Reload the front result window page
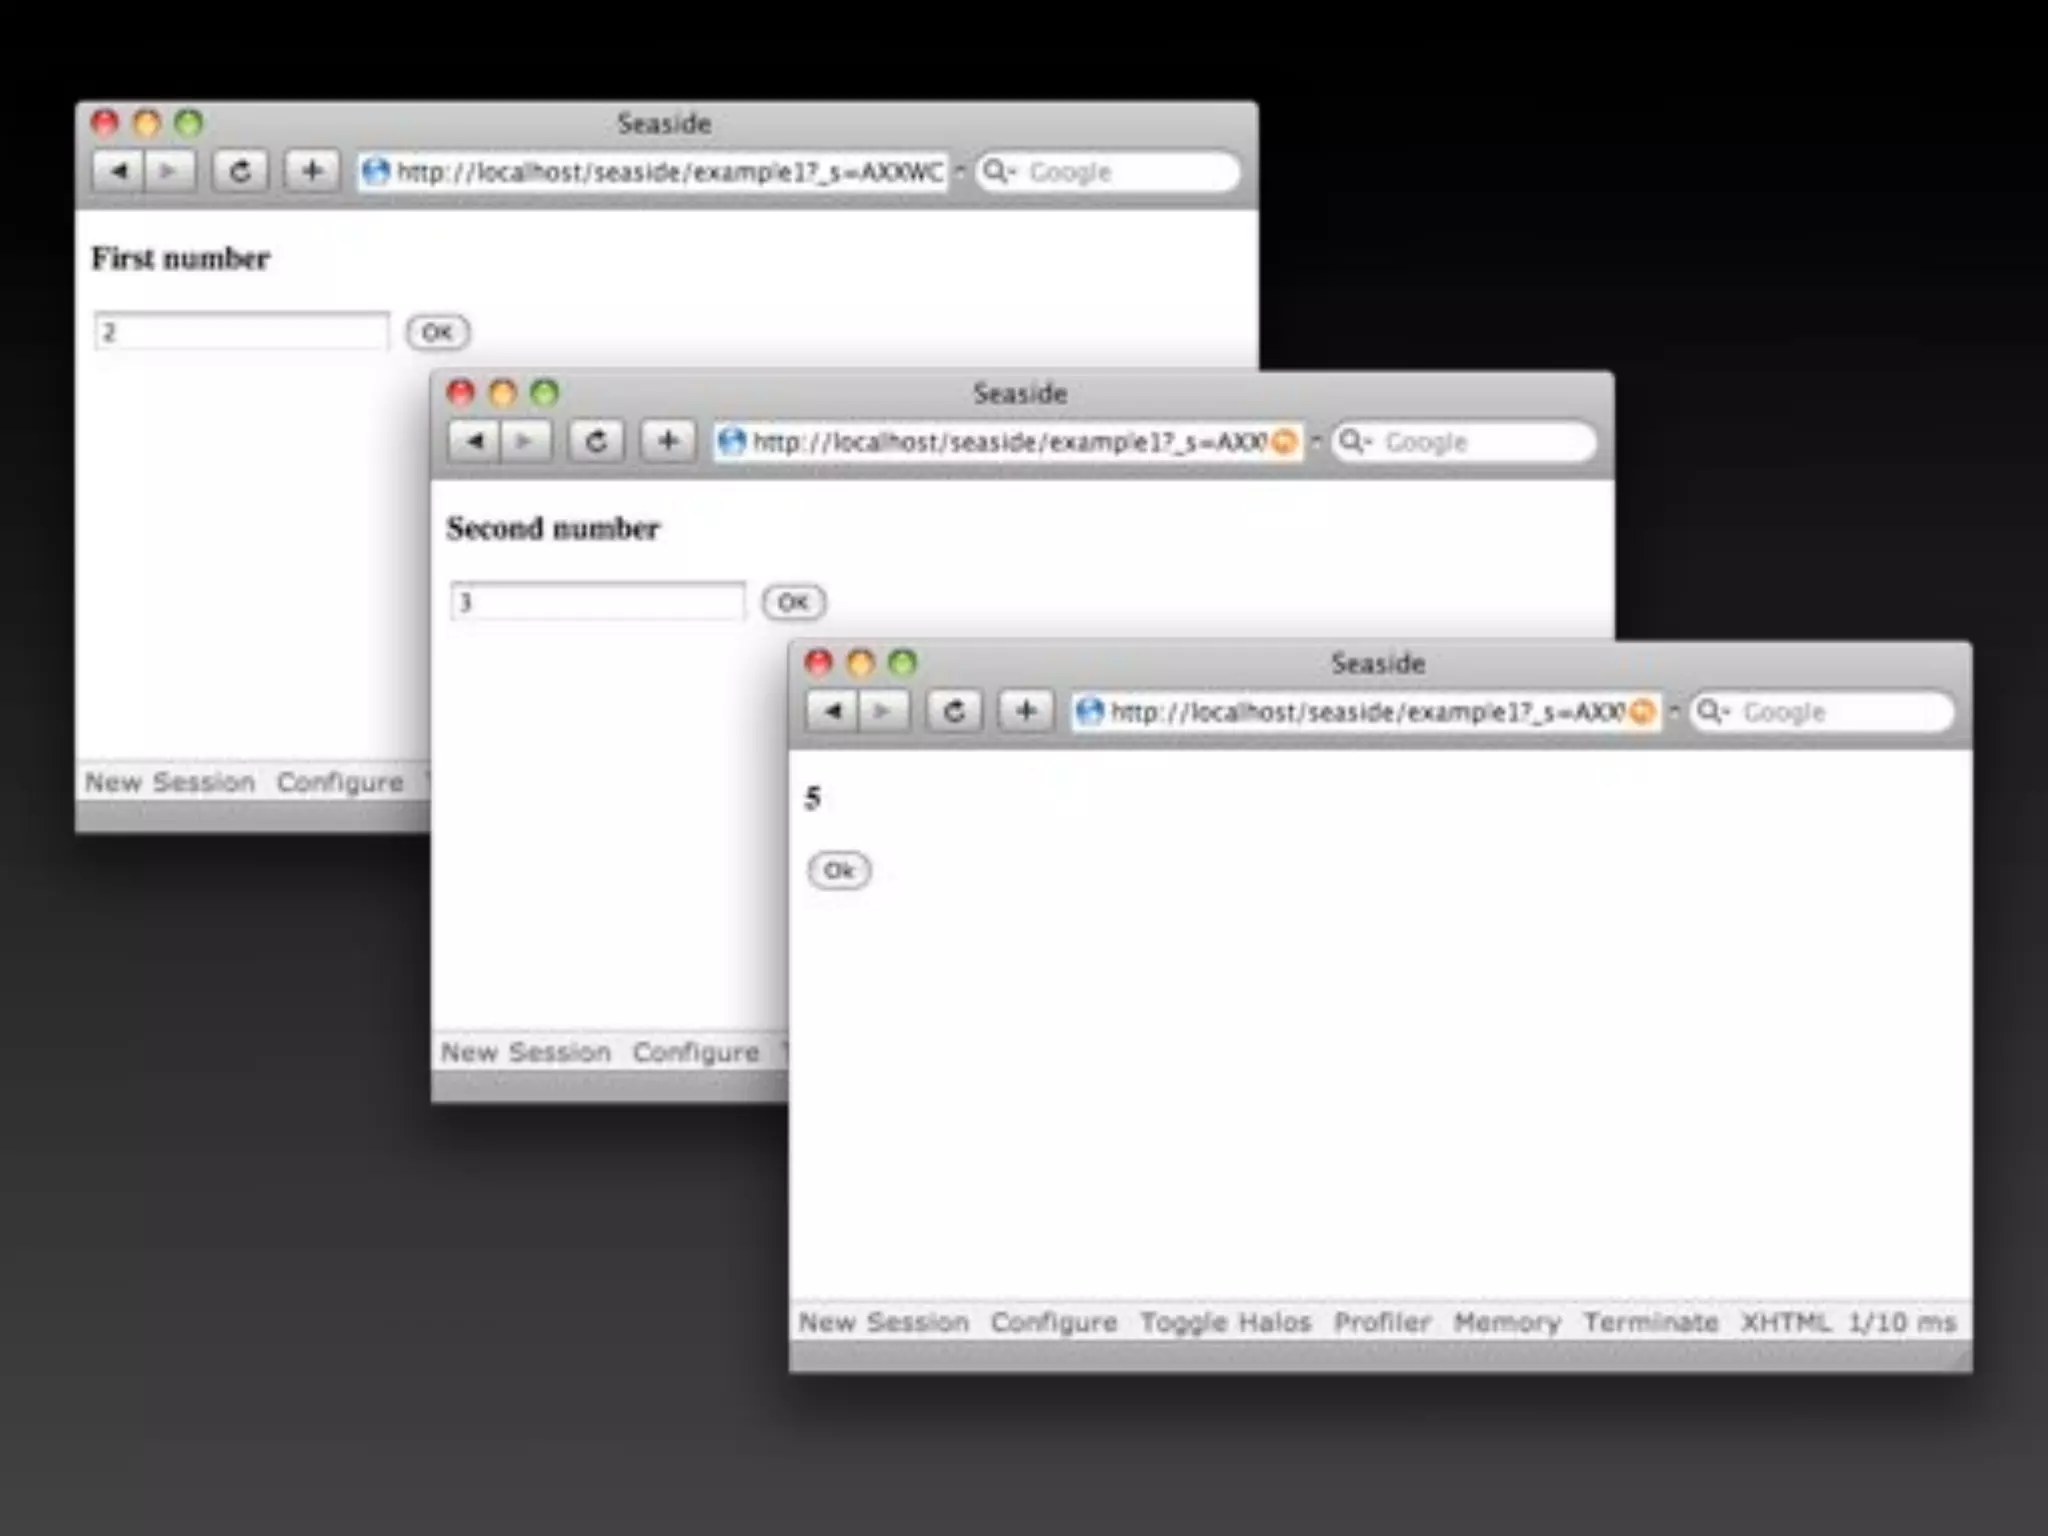Screen dimensions: 2048x1536 click(954, 711)
